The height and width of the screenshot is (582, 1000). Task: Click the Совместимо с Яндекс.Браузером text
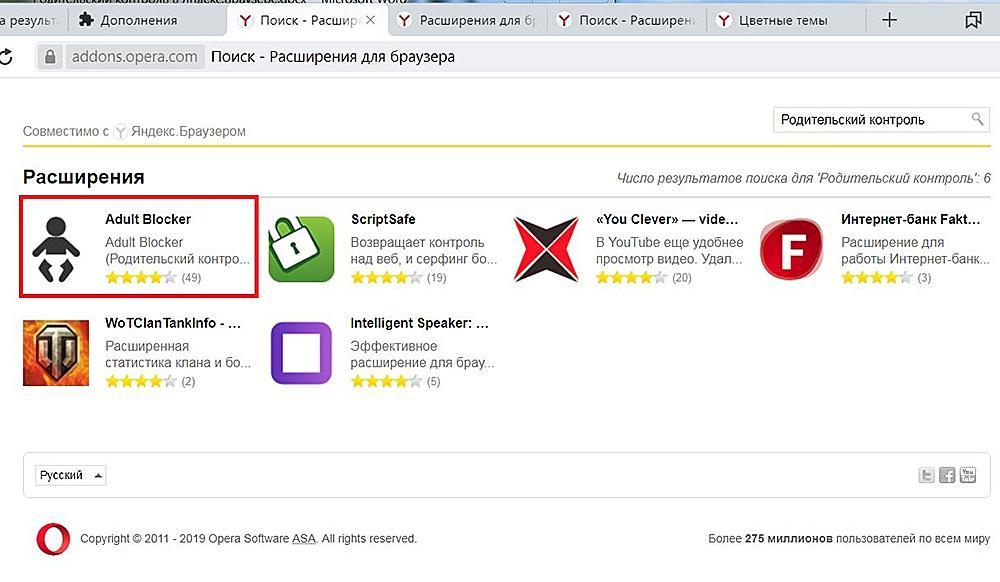[134, 131]
